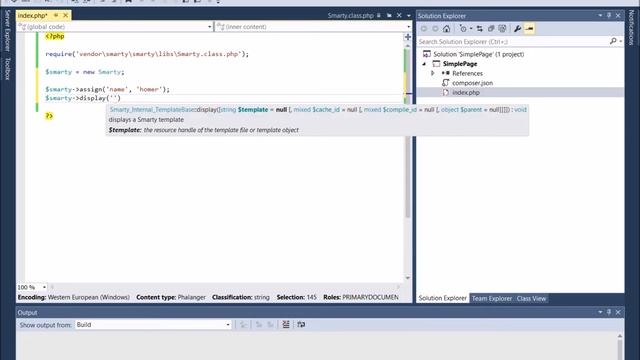Click Clear All output icon

[286, 324]
